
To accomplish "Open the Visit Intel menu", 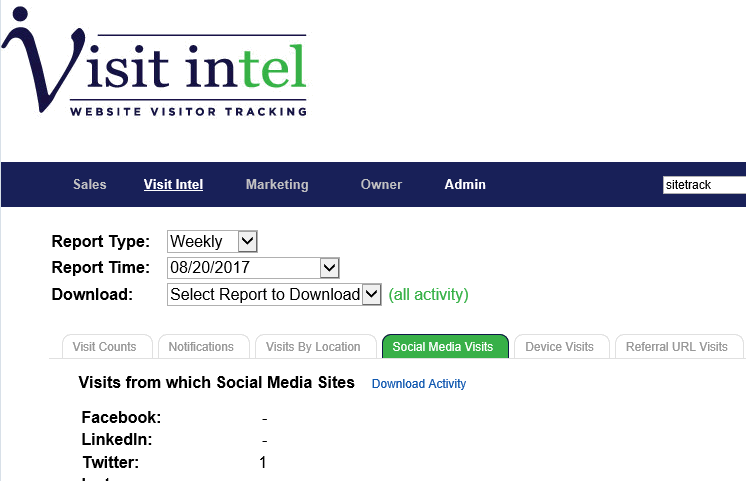I will tap(173, 185).
